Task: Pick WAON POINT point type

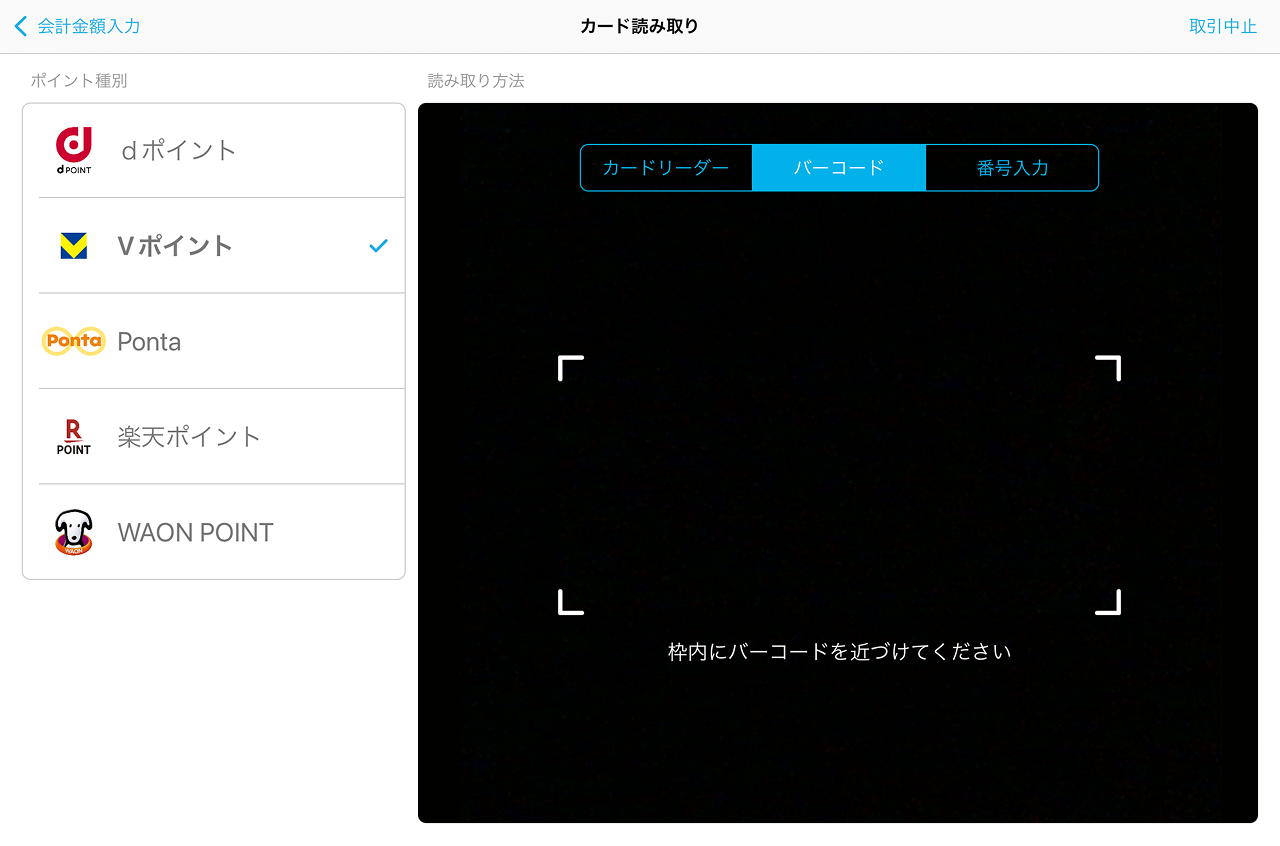Action: [x=214, y=532]
